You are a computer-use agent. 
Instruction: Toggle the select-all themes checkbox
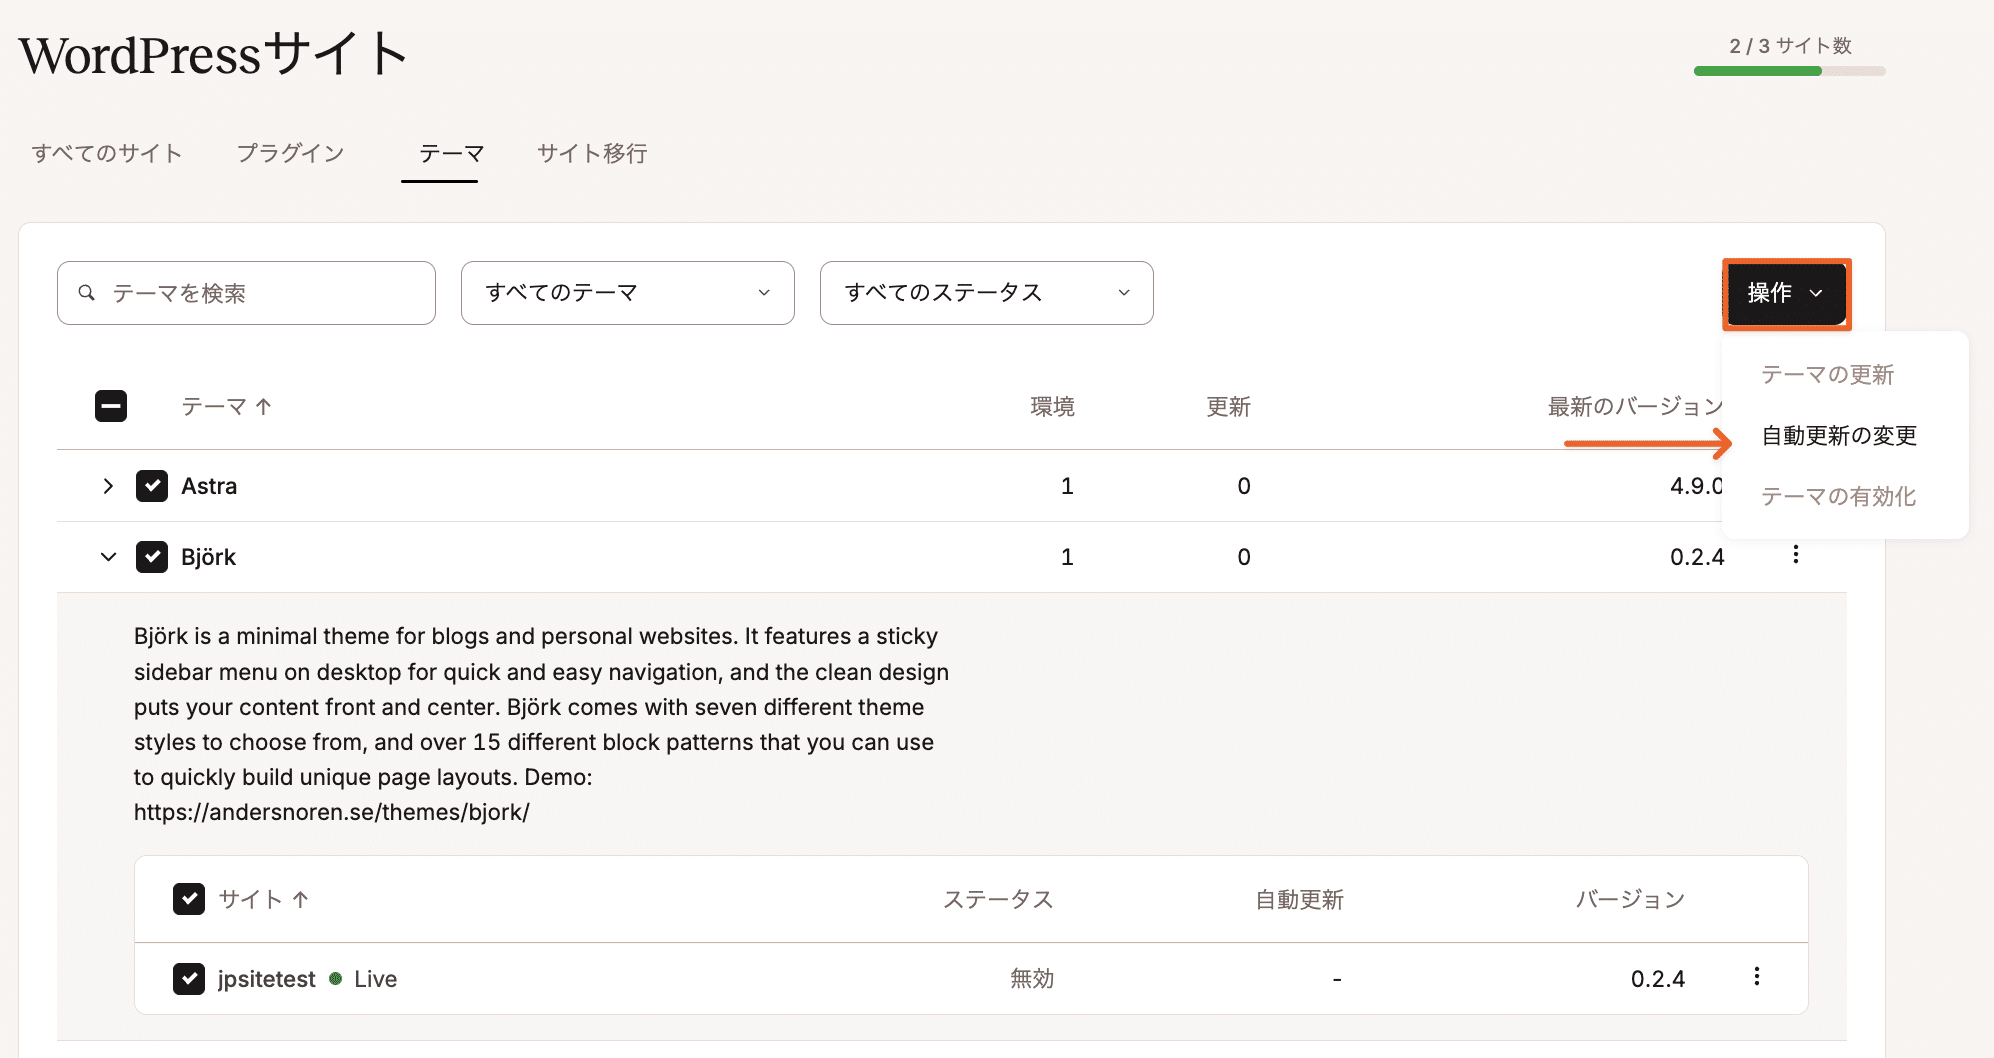point(111,406)
